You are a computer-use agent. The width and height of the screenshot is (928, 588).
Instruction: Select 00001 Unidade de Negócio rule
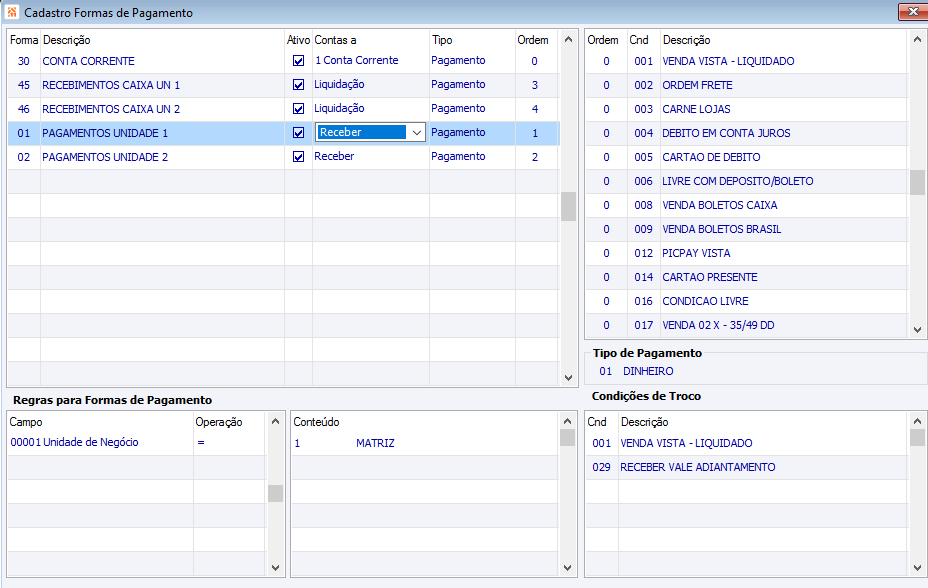click(75, 442)
